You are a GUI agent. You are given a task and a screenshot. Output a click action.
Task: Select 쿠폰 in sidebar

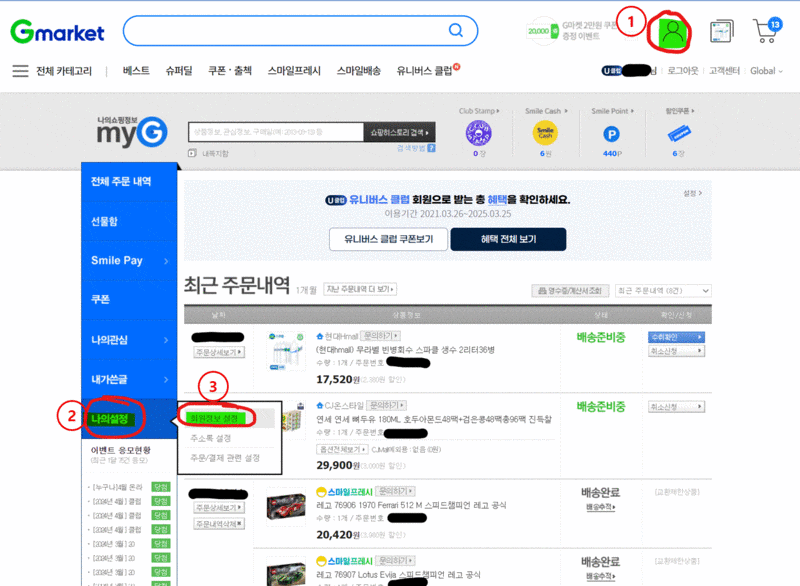[129, 300]
